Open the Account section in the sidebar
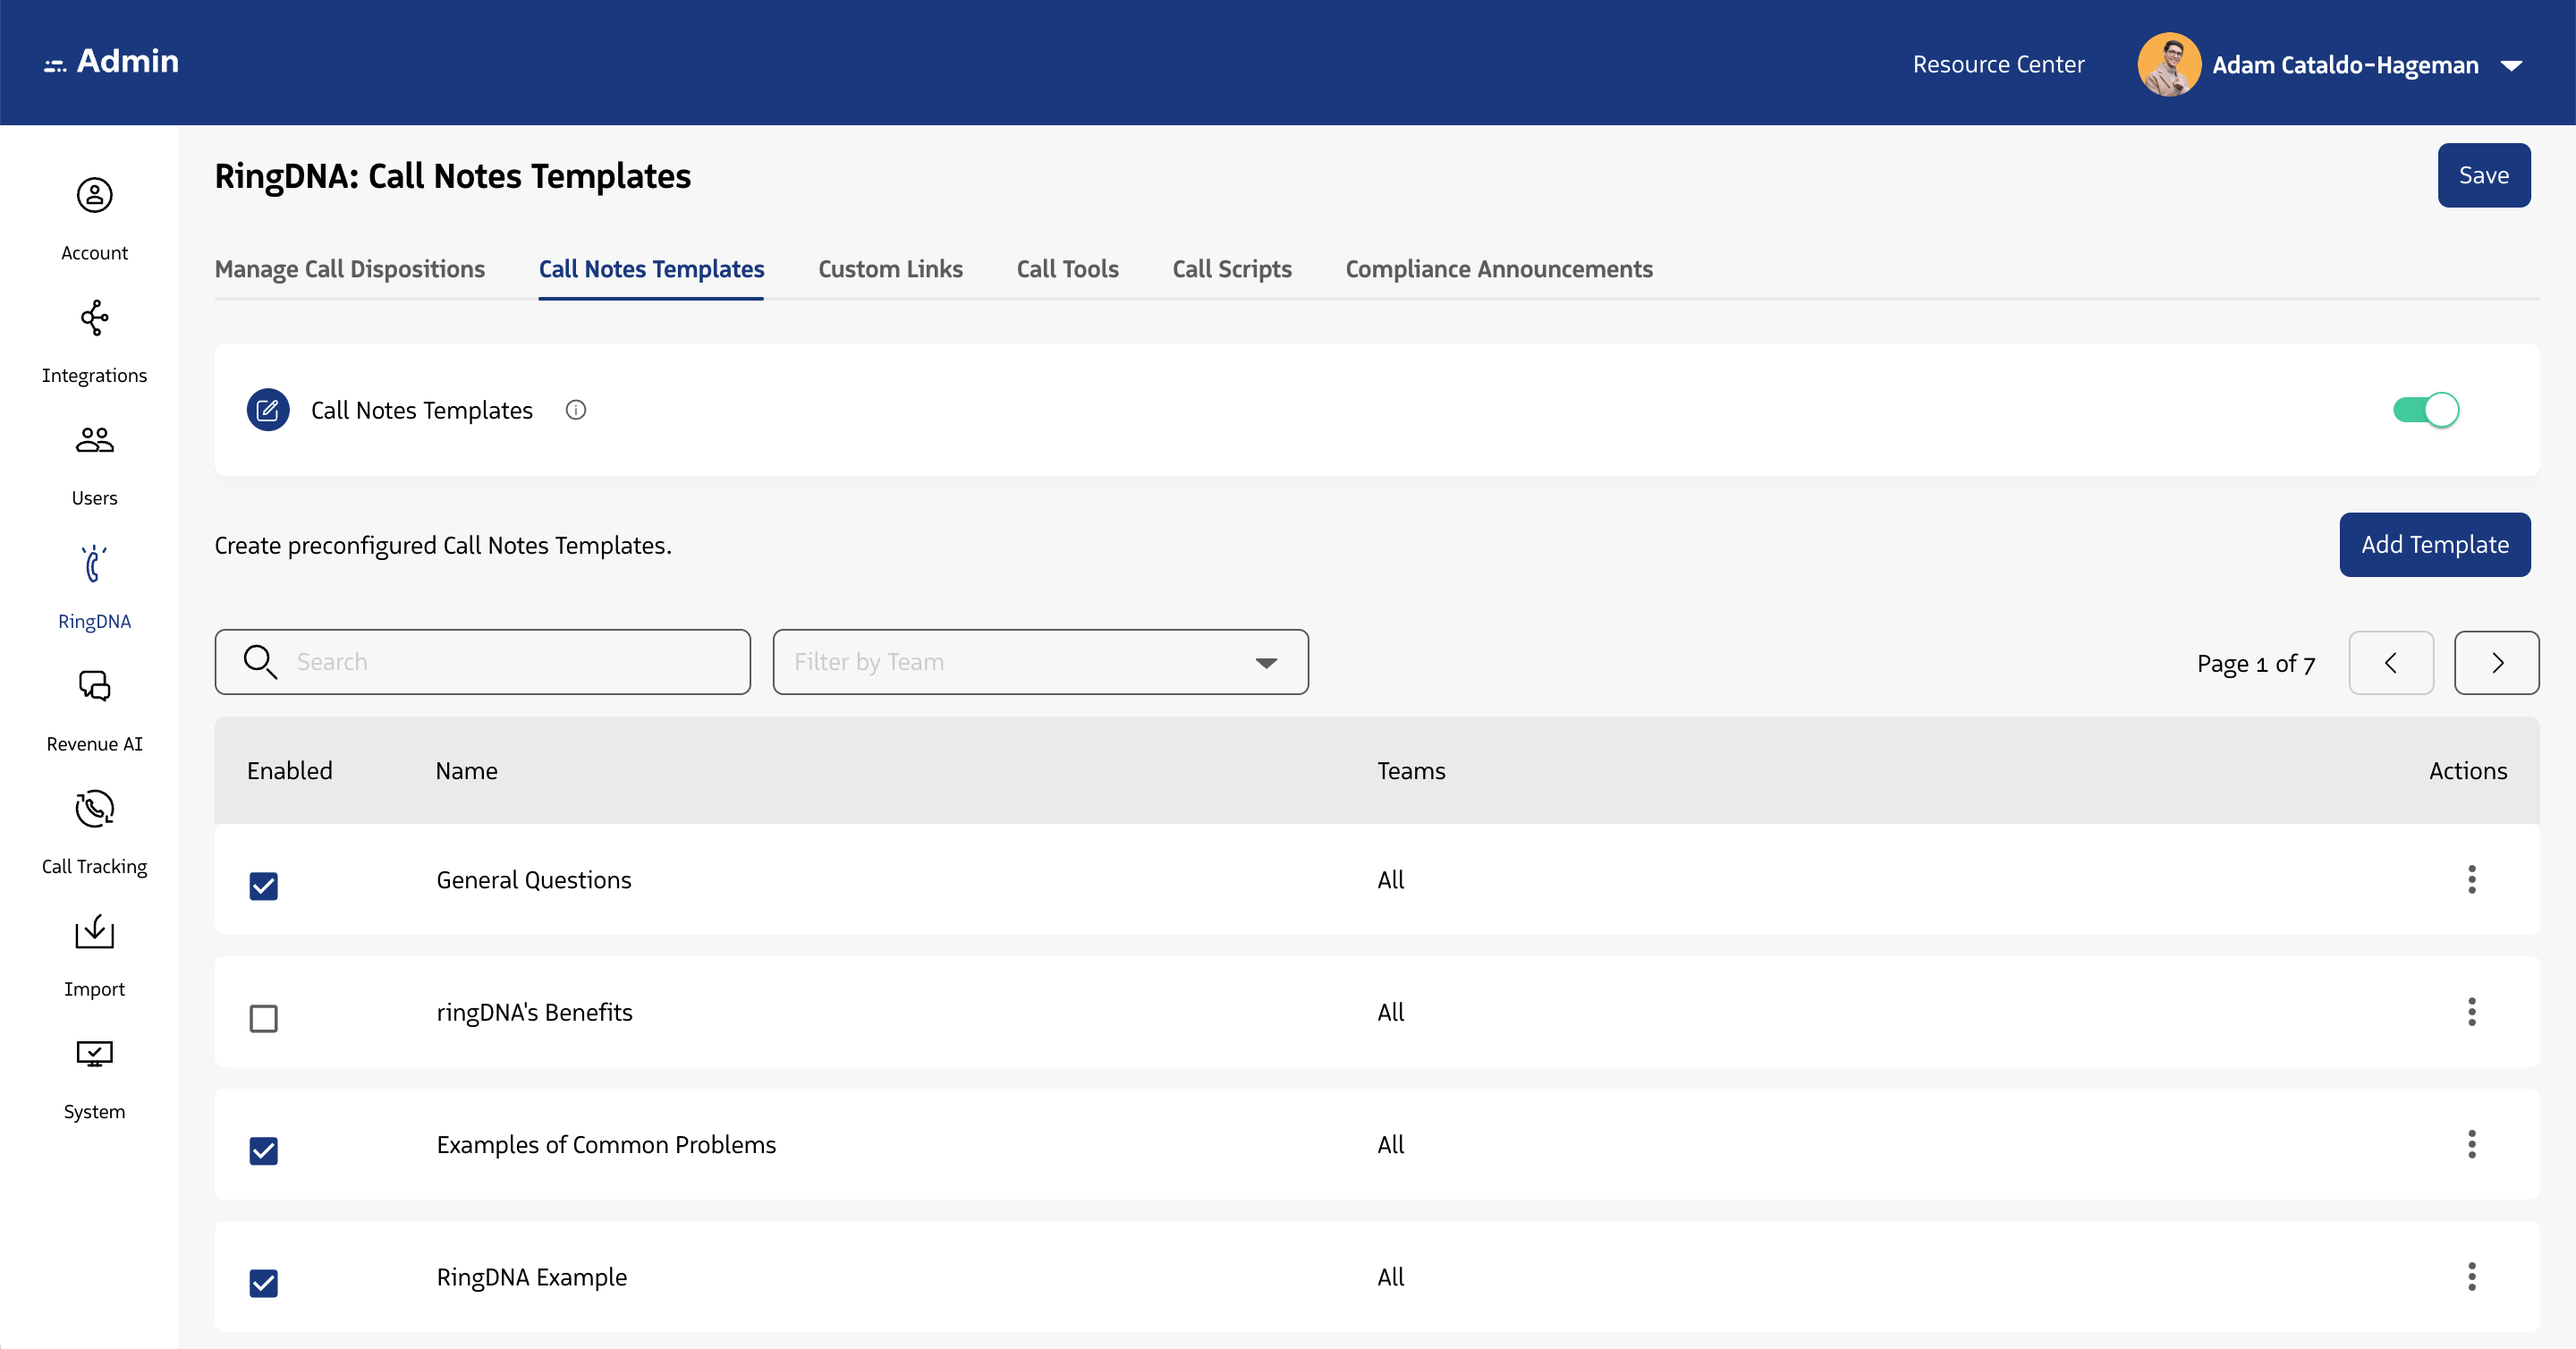Screen dimensions: 2576x1349 point(94,196)
